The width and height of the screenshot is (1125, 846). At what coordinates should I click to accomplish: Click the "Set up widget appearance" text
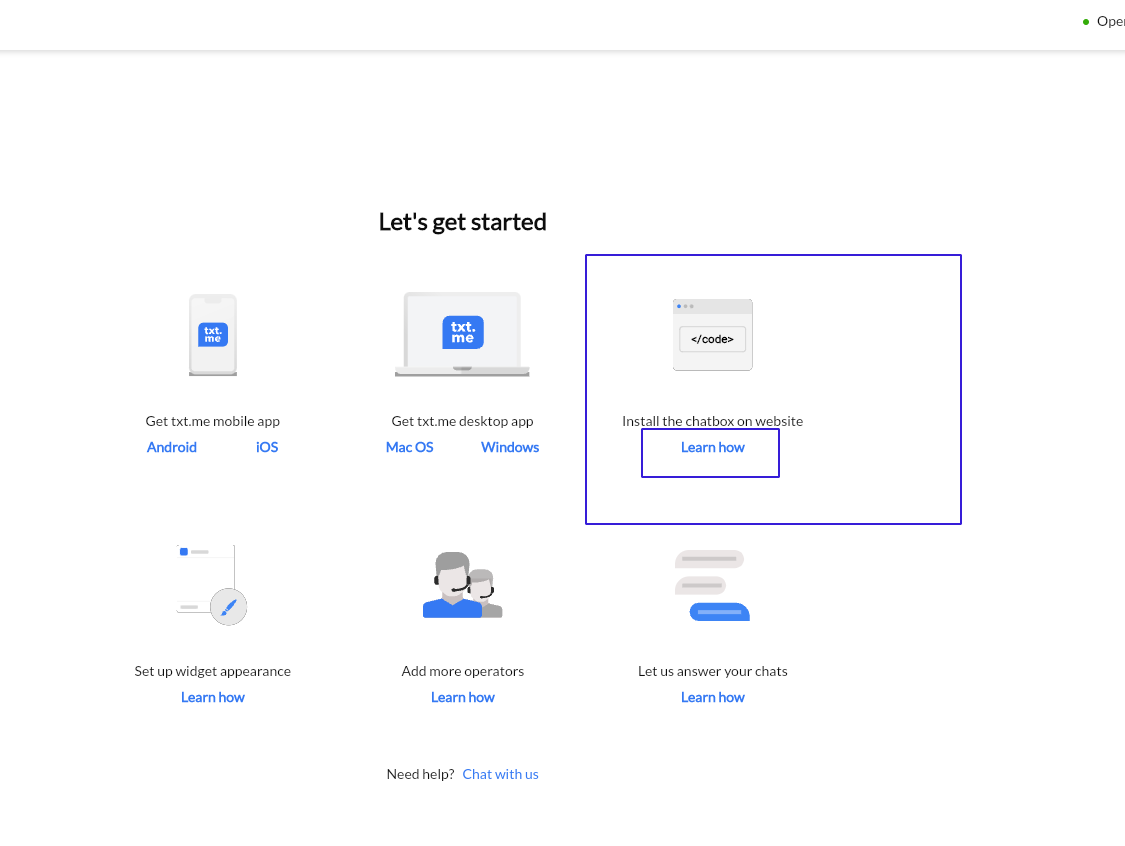coord(212,672)
